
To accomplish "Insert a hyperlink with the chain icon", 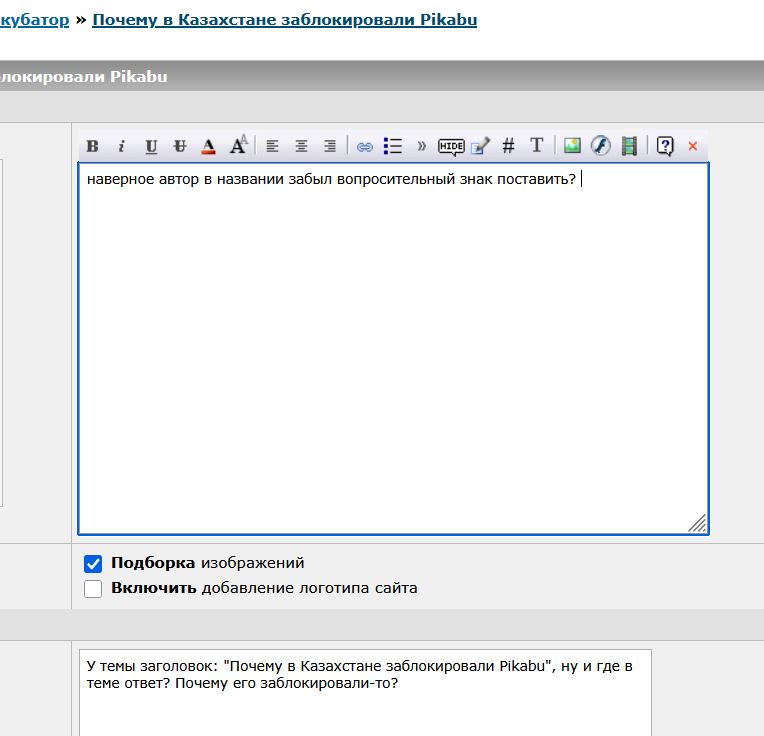I will pyautogui.click(x=364, y=146).
